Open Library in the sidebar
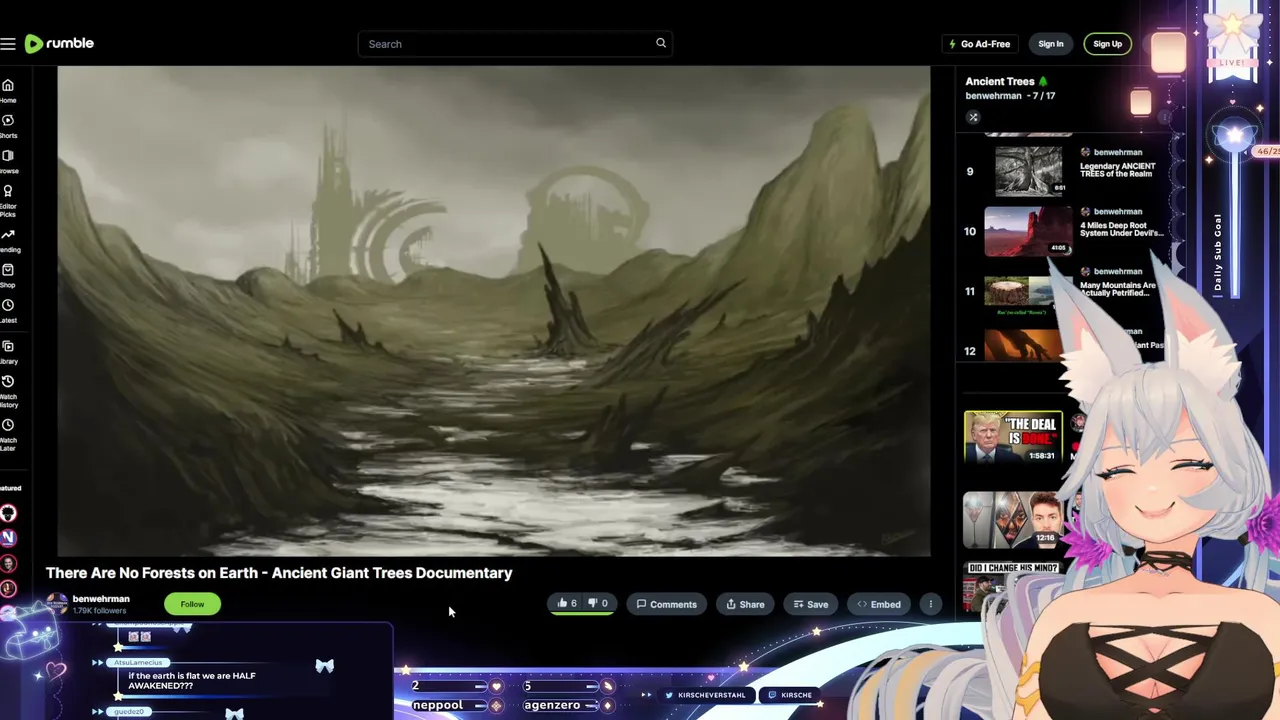Screen dimensions: 1280x720 tap(8, 352)
